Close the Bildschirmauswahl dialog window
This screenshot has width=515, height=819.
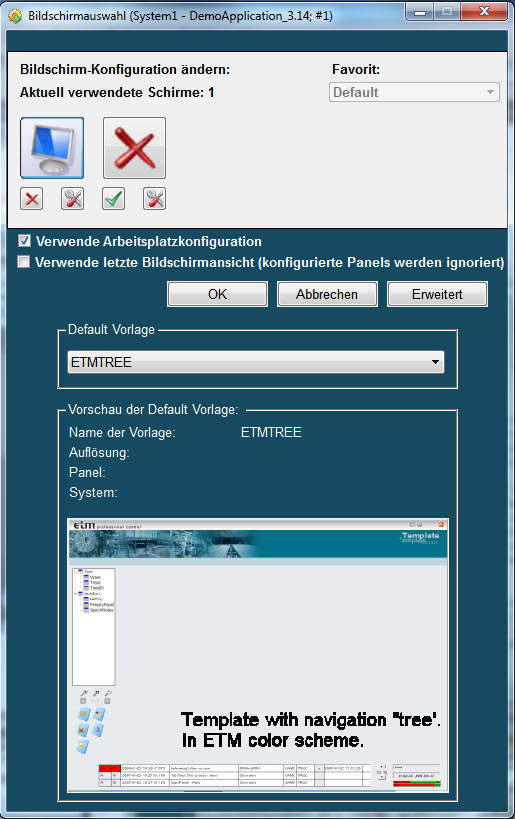click(484, 12)
